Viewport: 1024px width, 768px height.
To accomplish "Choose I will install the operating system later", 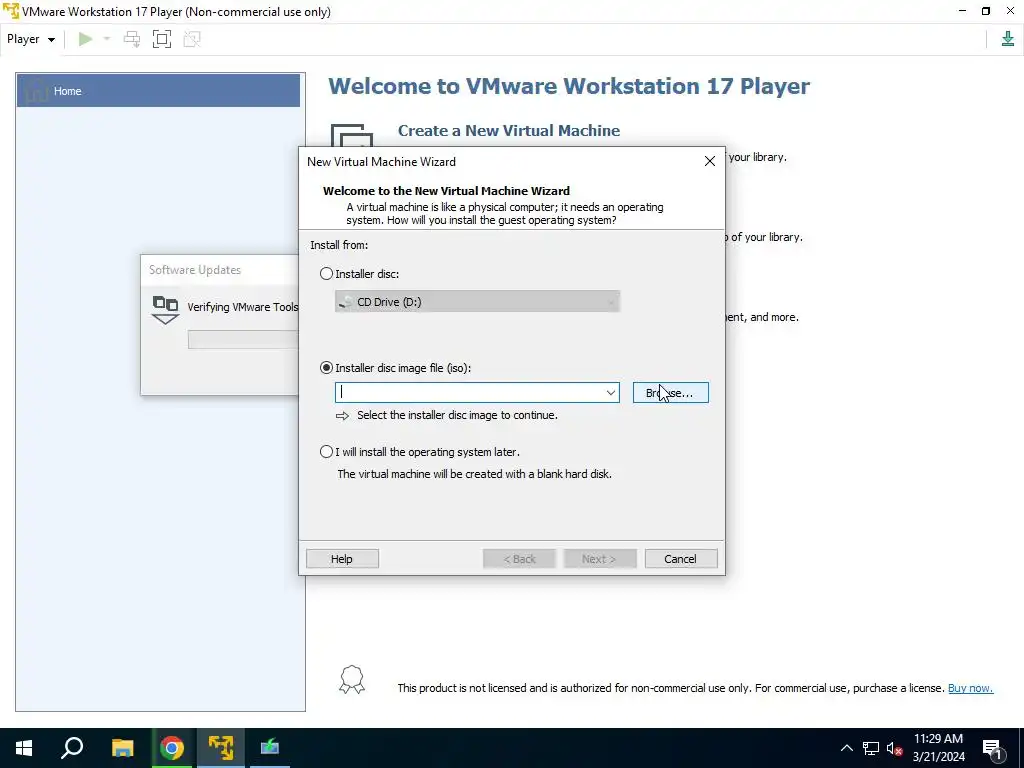I will coord(326,452).
